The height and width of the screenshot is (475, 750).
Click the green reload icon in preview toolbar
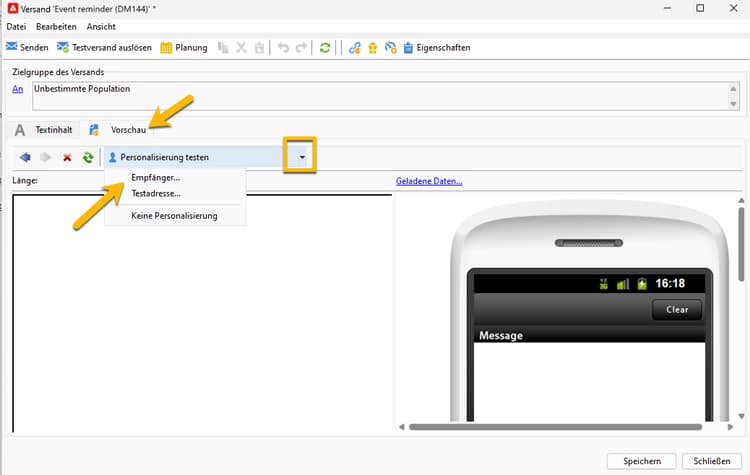click(88, 157)
